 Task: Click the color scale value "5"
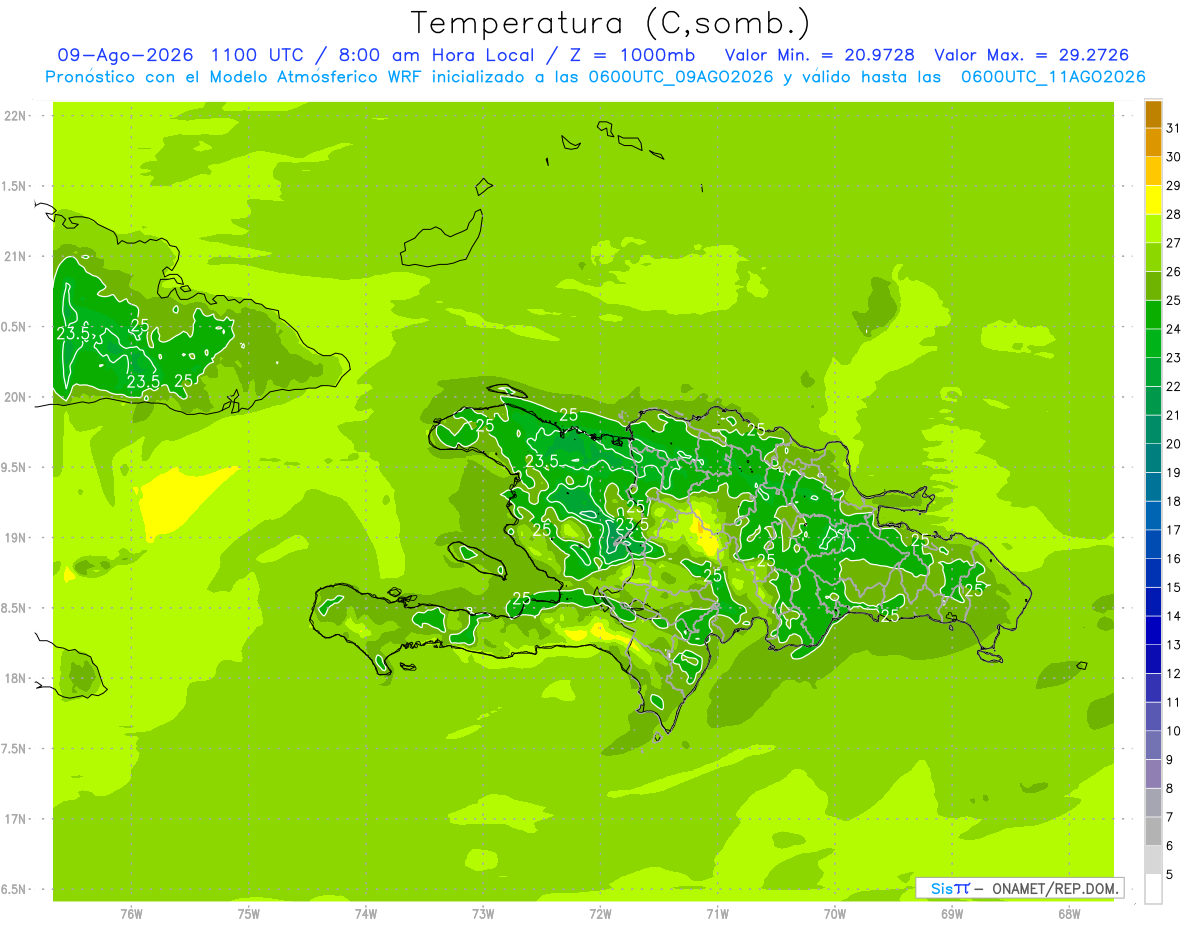coord(1170,874)
